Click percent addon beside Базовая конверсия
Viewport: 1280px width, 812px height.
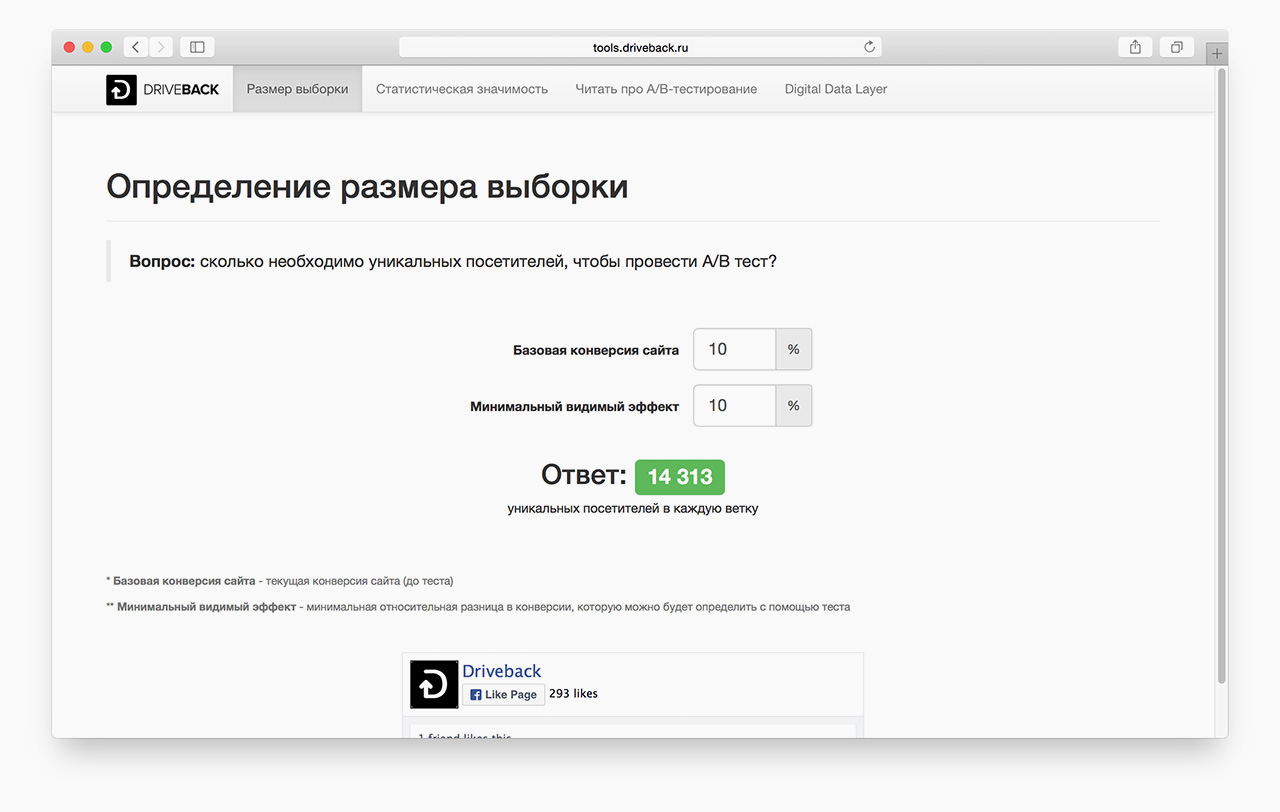[794, 350]
